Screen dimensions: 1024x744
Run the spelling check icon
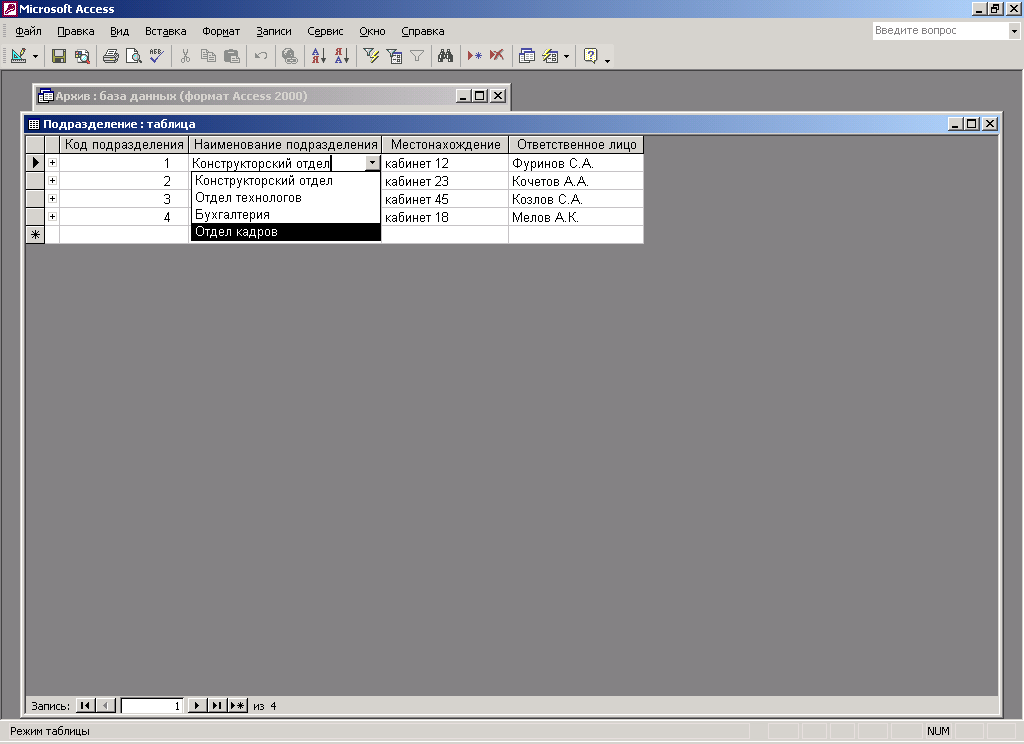[x=156, y=56]
